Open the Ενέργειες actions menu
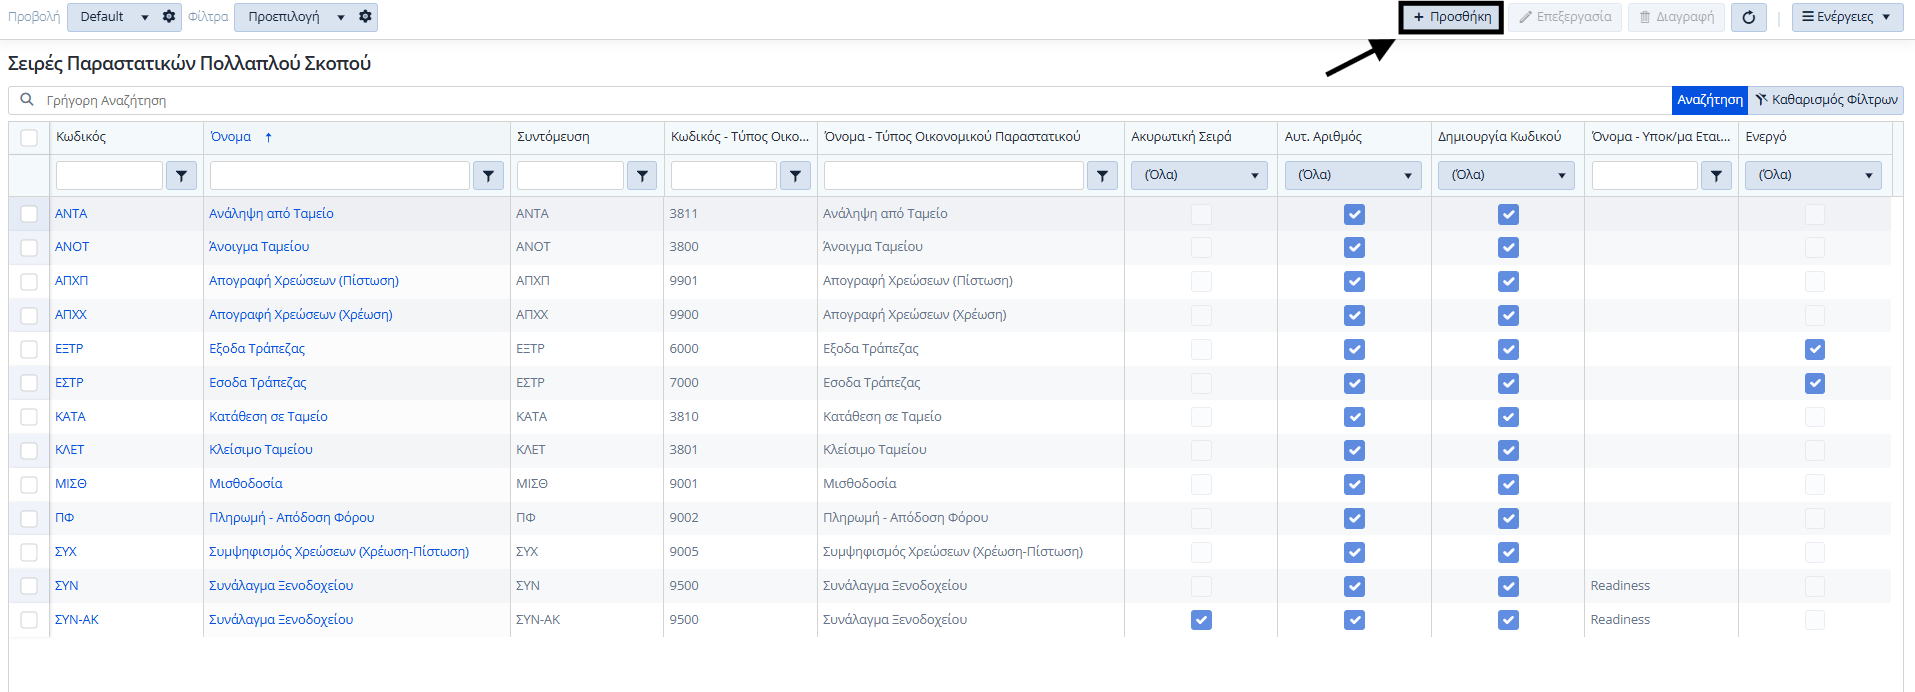Image resolution: width=1915 pixels, height=692 pixels. (1847, 17)
